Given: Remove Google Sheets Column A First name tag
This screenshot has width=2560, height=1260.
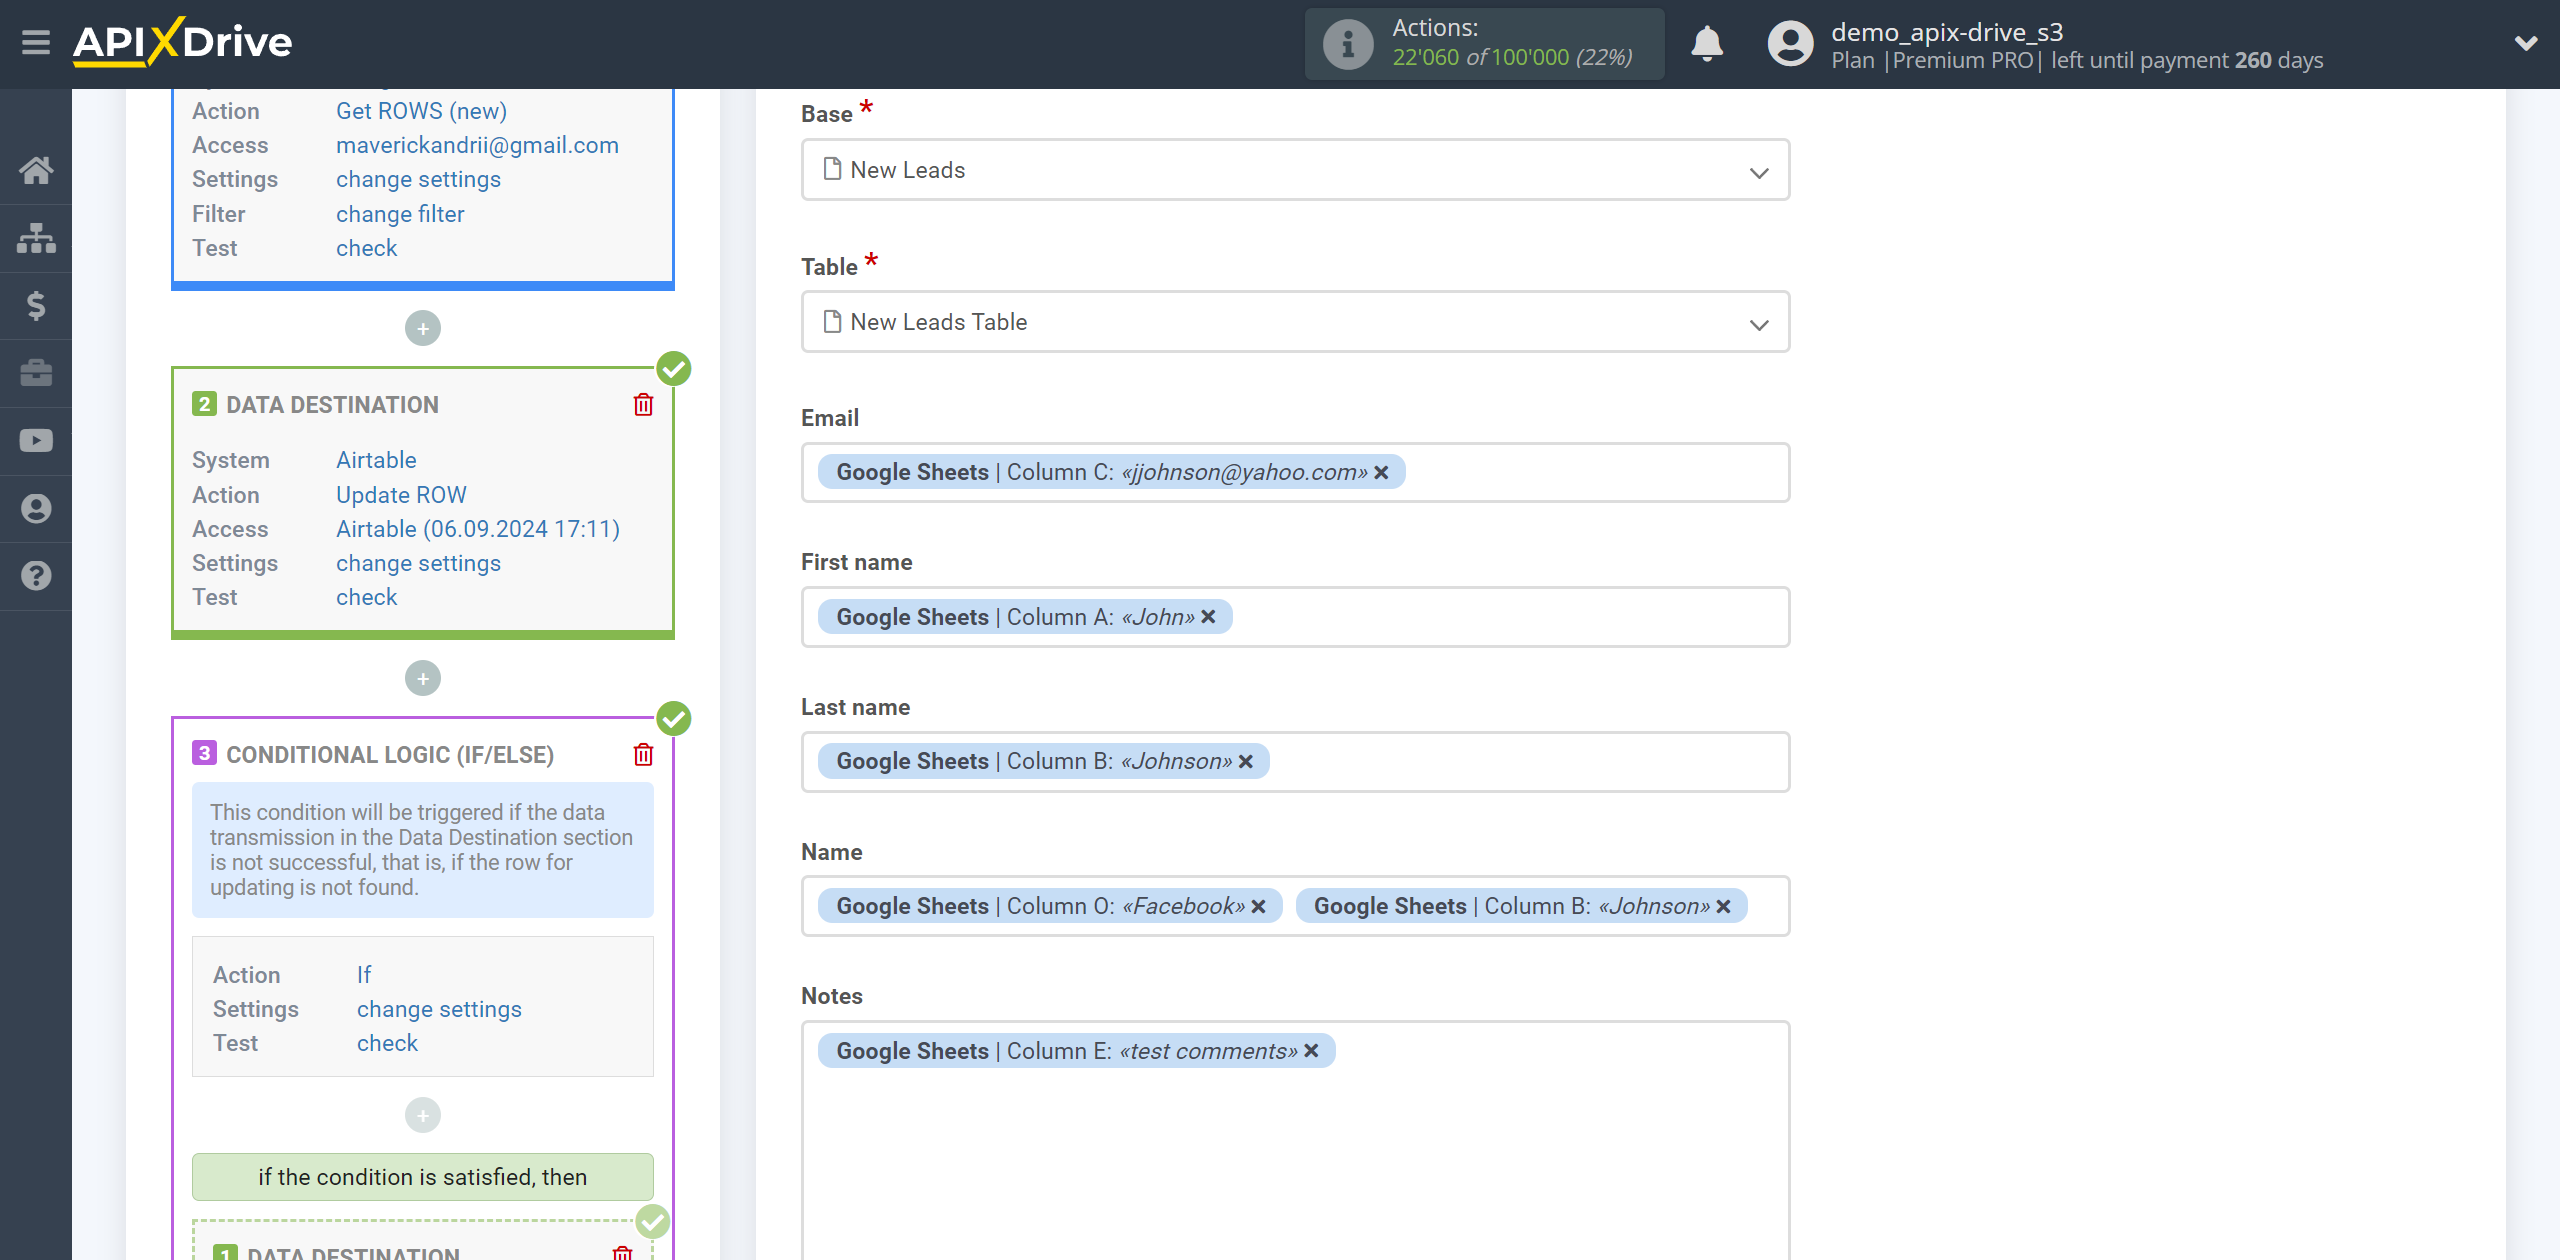Looking at the screenshot, I should pos(1208,617).
